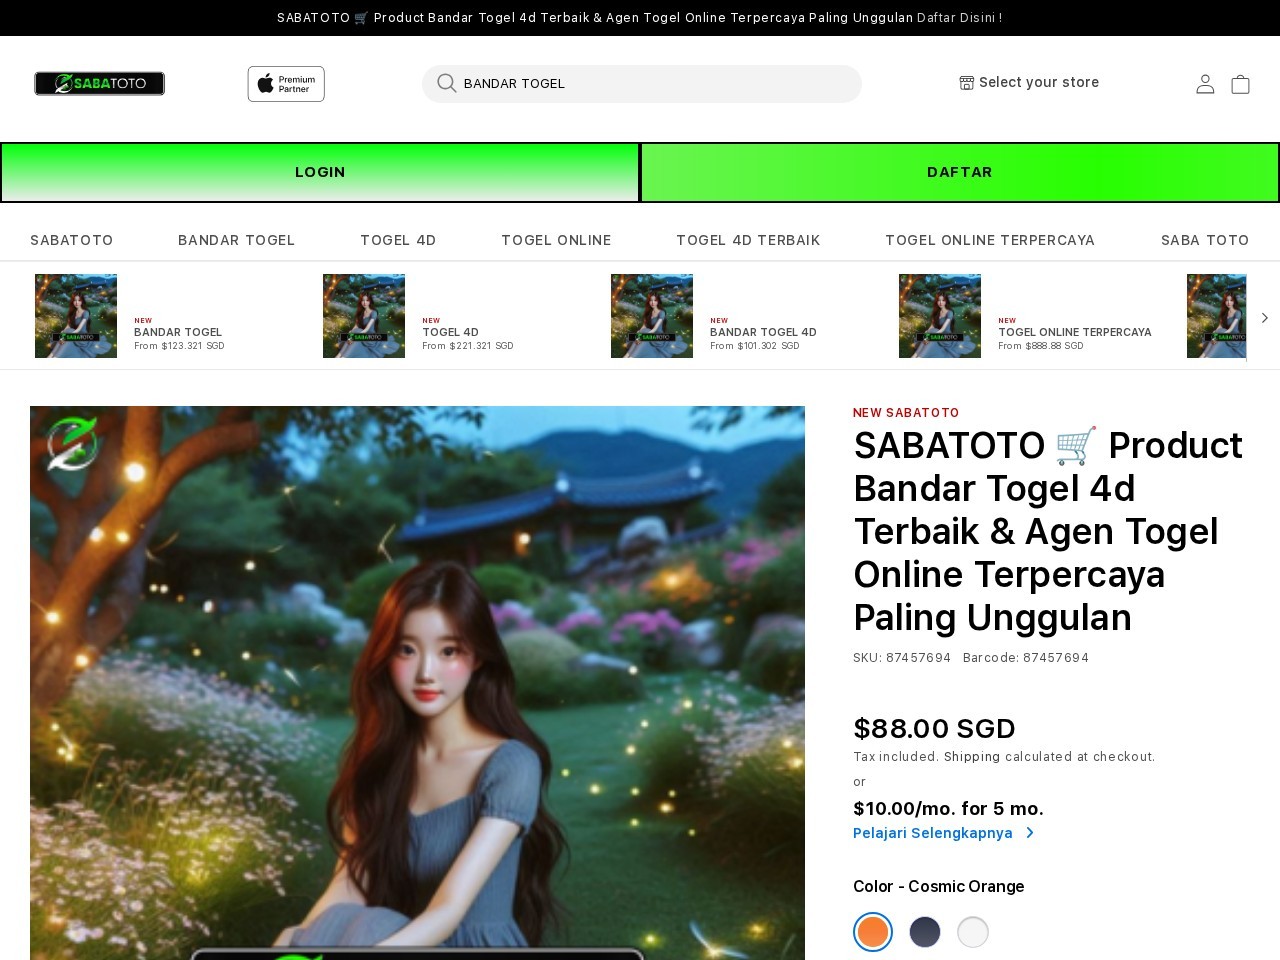Image resolution: width=1280 pixels, height=960 pixels.
Task: Click the Daftar Disini link in the banner
Action: tap(956, 17)
